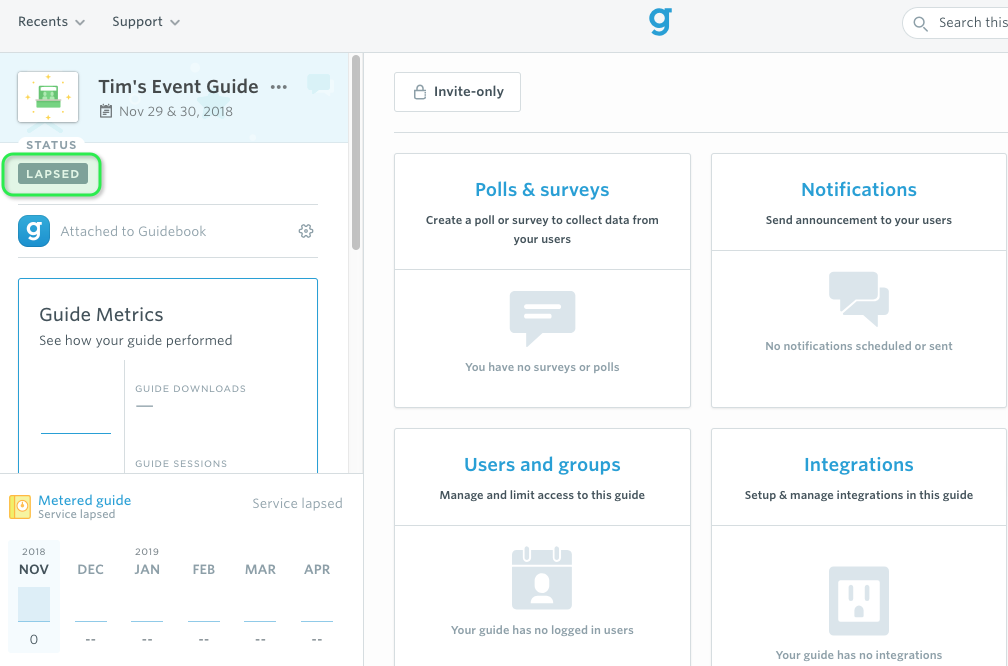
Task: Expand the Support dropdown
Action: coord(146,22)
